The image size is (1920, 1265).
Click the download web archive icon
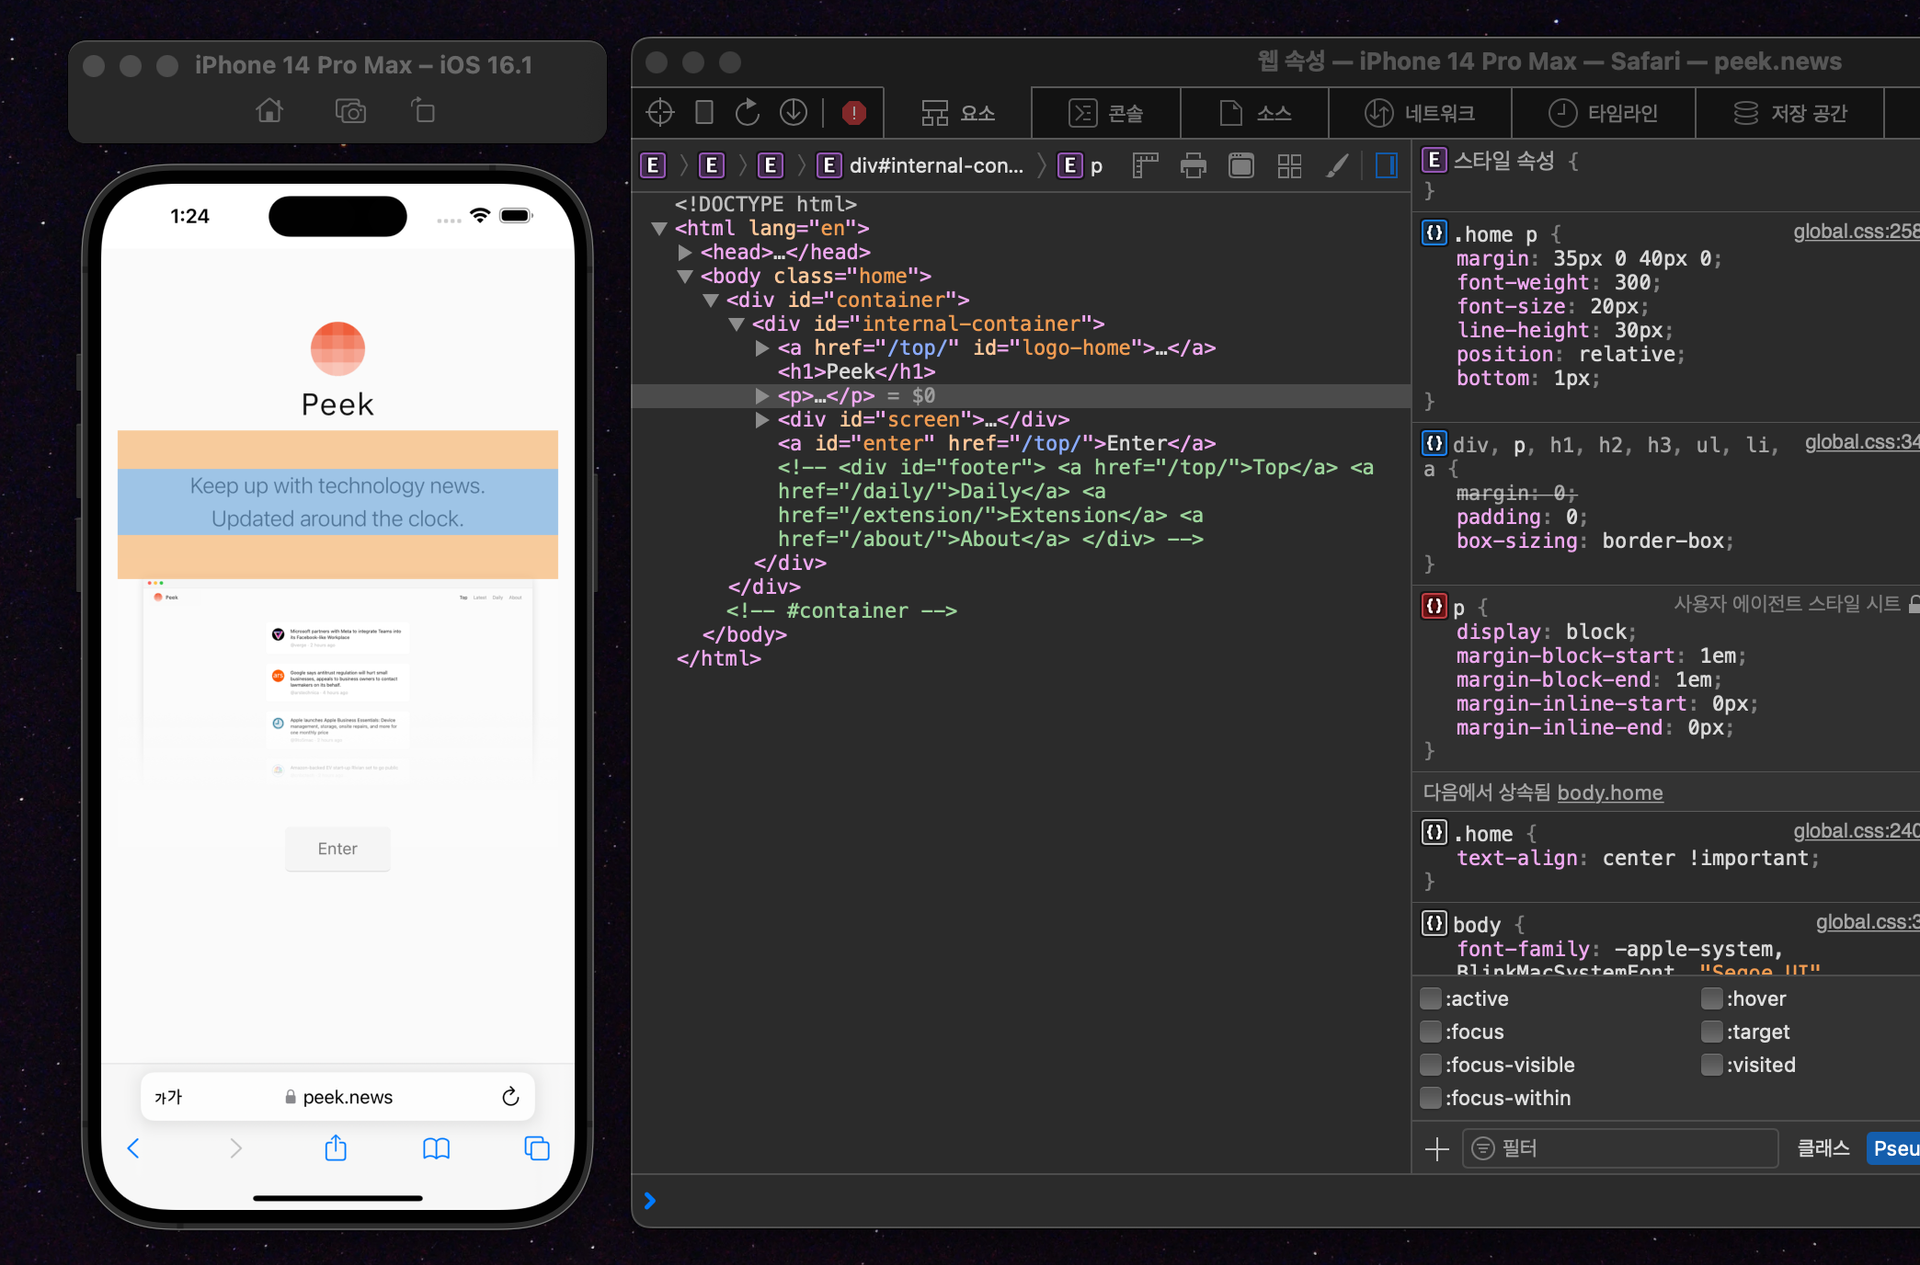(793, 112)
